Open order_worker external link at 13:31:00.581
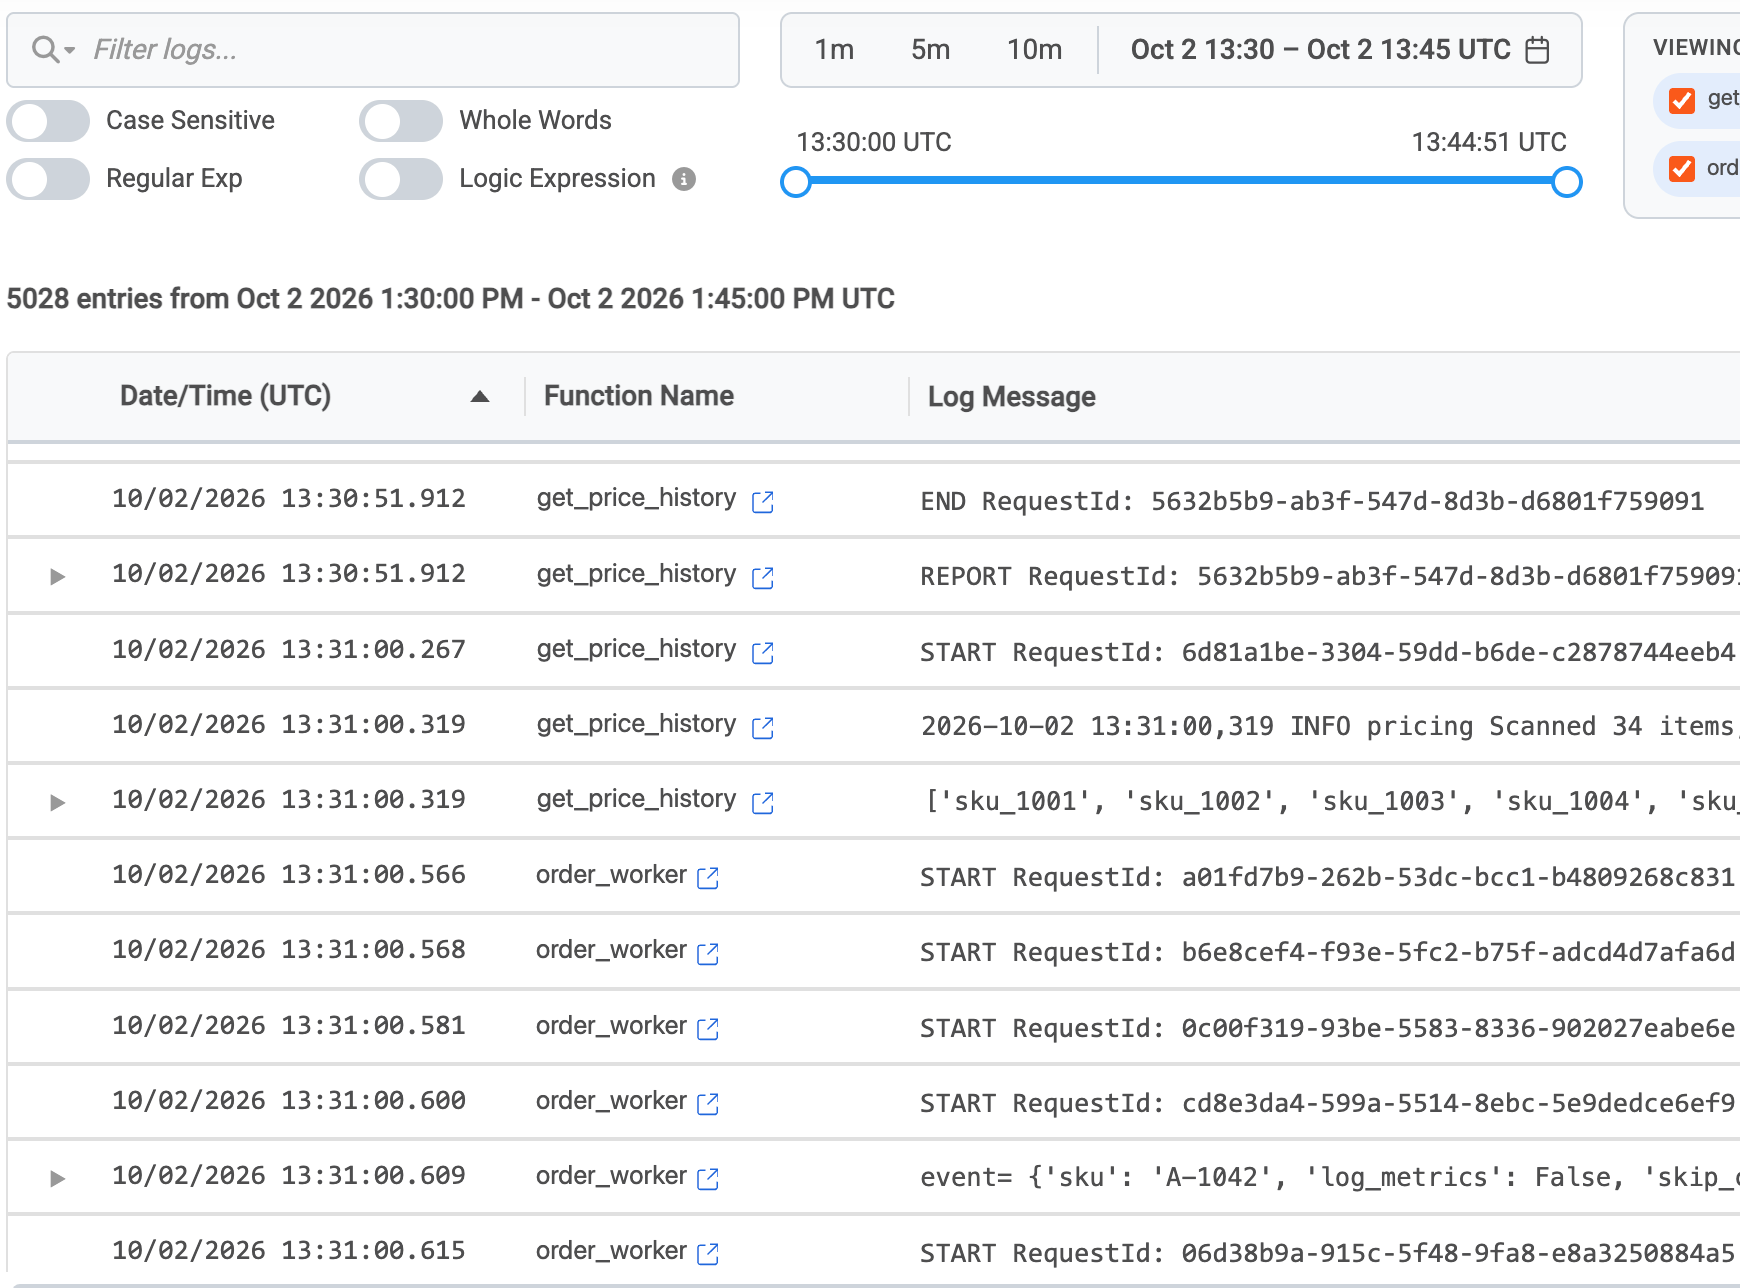Viewport: 1740px width, 1288px height. coord(707,1028)
